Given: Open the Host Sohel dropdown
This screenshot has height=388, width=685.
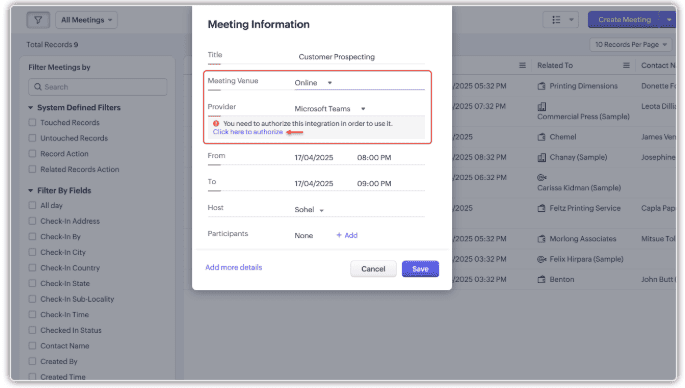Looking at the screenshot, I should point(309,210).
